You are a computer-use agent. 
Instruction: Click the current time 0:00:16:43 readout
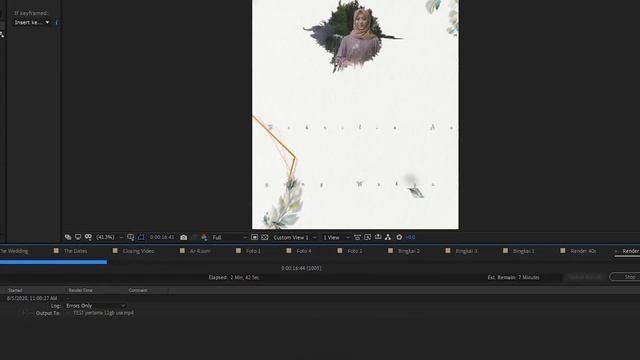(x=162, y=237)
